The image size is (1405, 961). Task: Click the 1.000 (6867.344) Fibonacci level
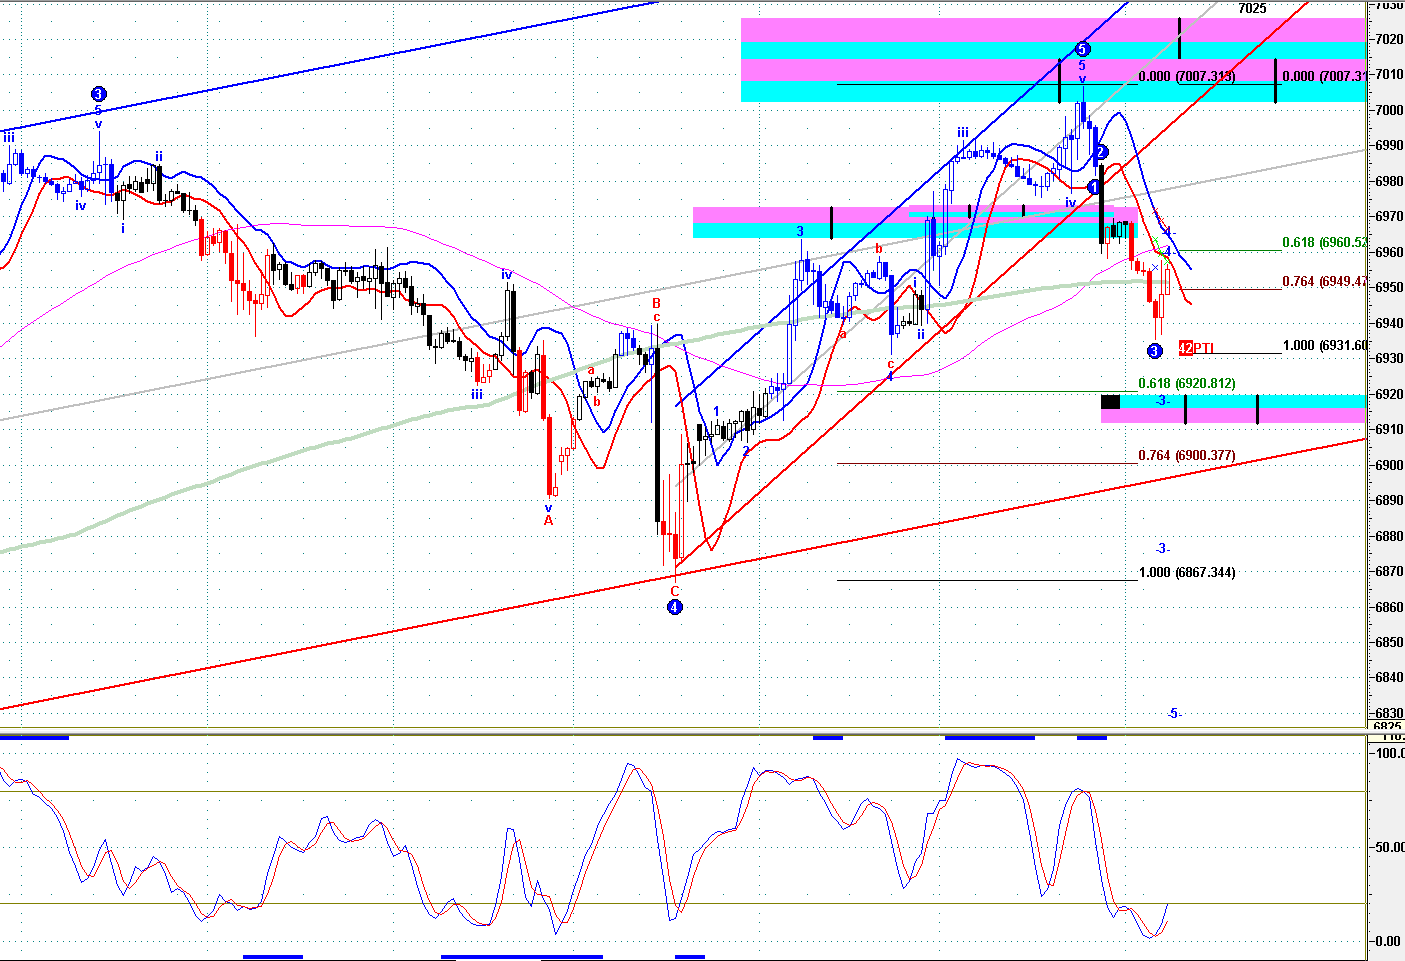[1186, 573]
